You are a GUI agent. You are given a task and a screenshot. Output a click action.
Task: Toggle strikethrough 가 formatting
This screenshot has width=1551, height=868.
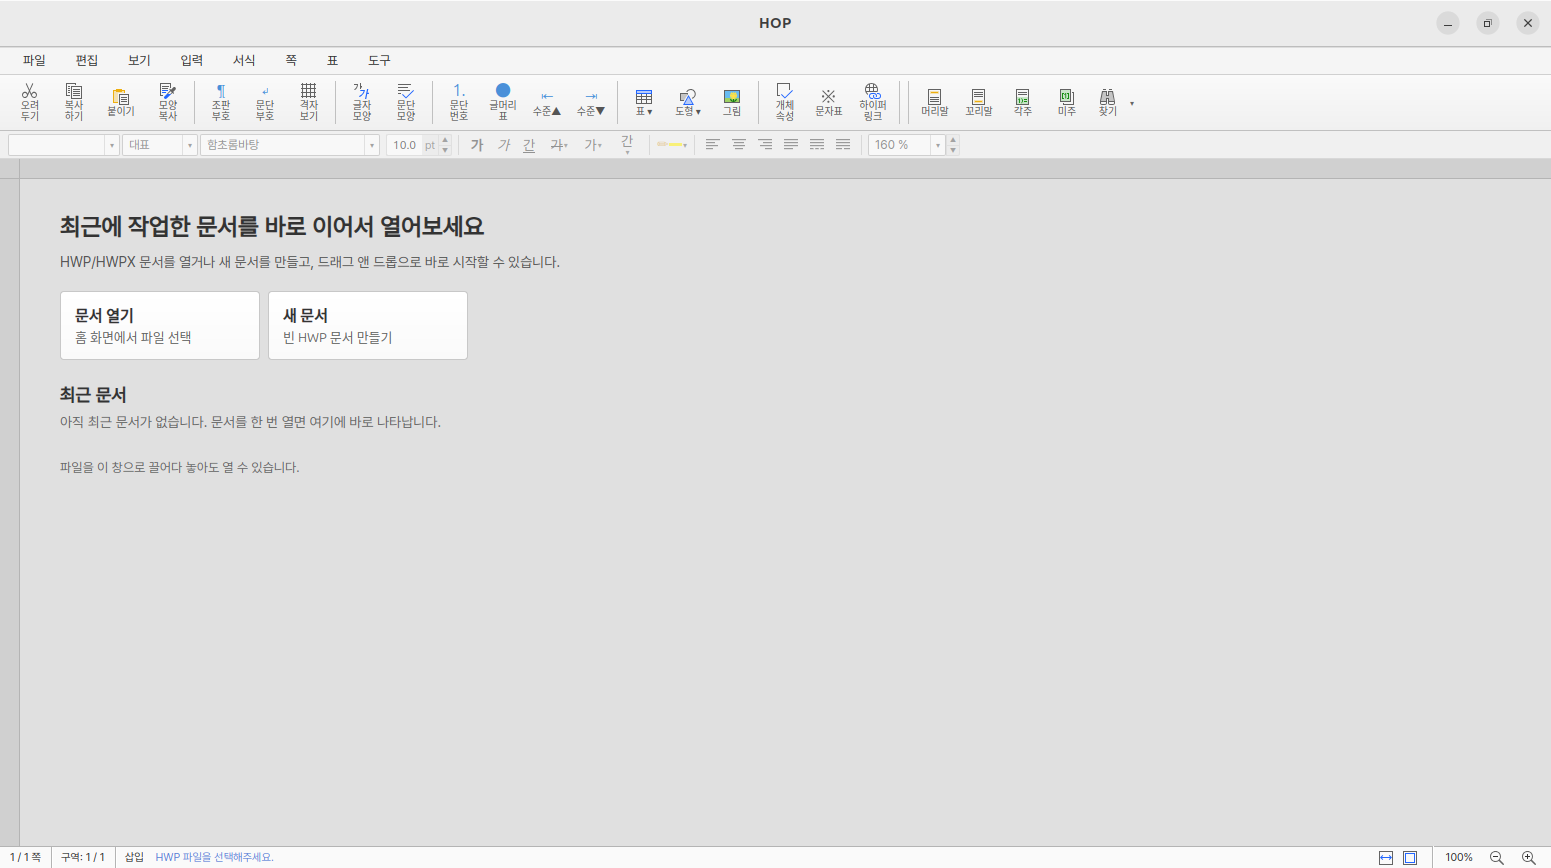tap(559, 145)
